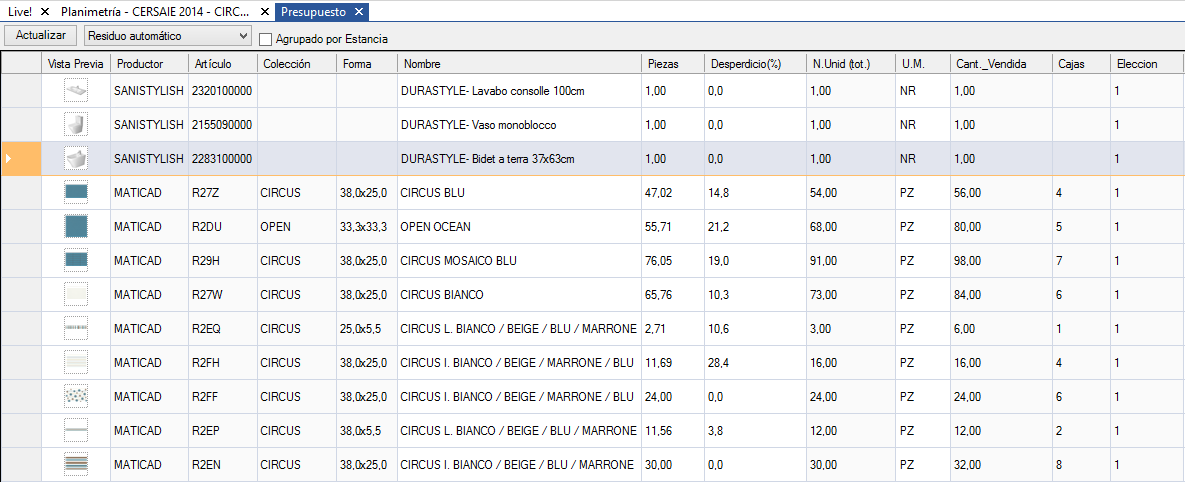
Task: Click the Cant._Vendida value 98,00
Action: click(1001, 261)
